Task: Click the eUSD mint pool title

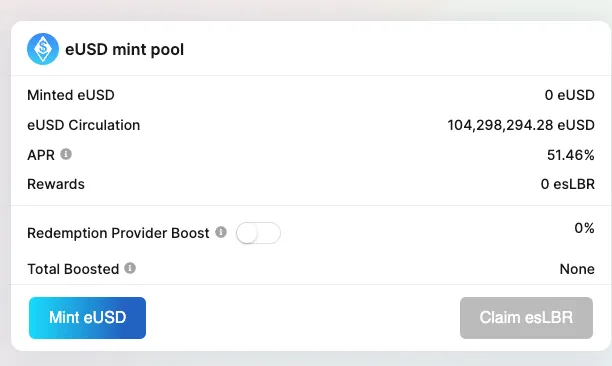Action: (x=125, y=50)
